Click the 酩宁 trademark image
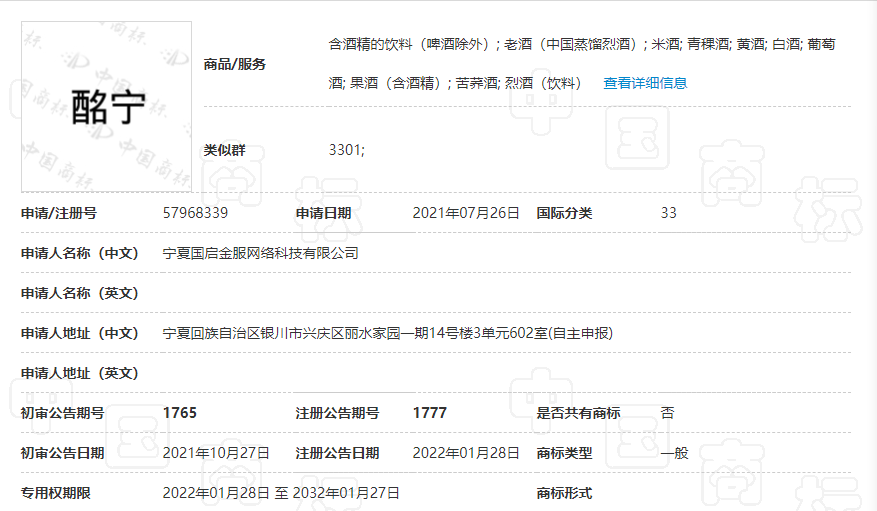 pyautogui.click(x=107, y=106)
